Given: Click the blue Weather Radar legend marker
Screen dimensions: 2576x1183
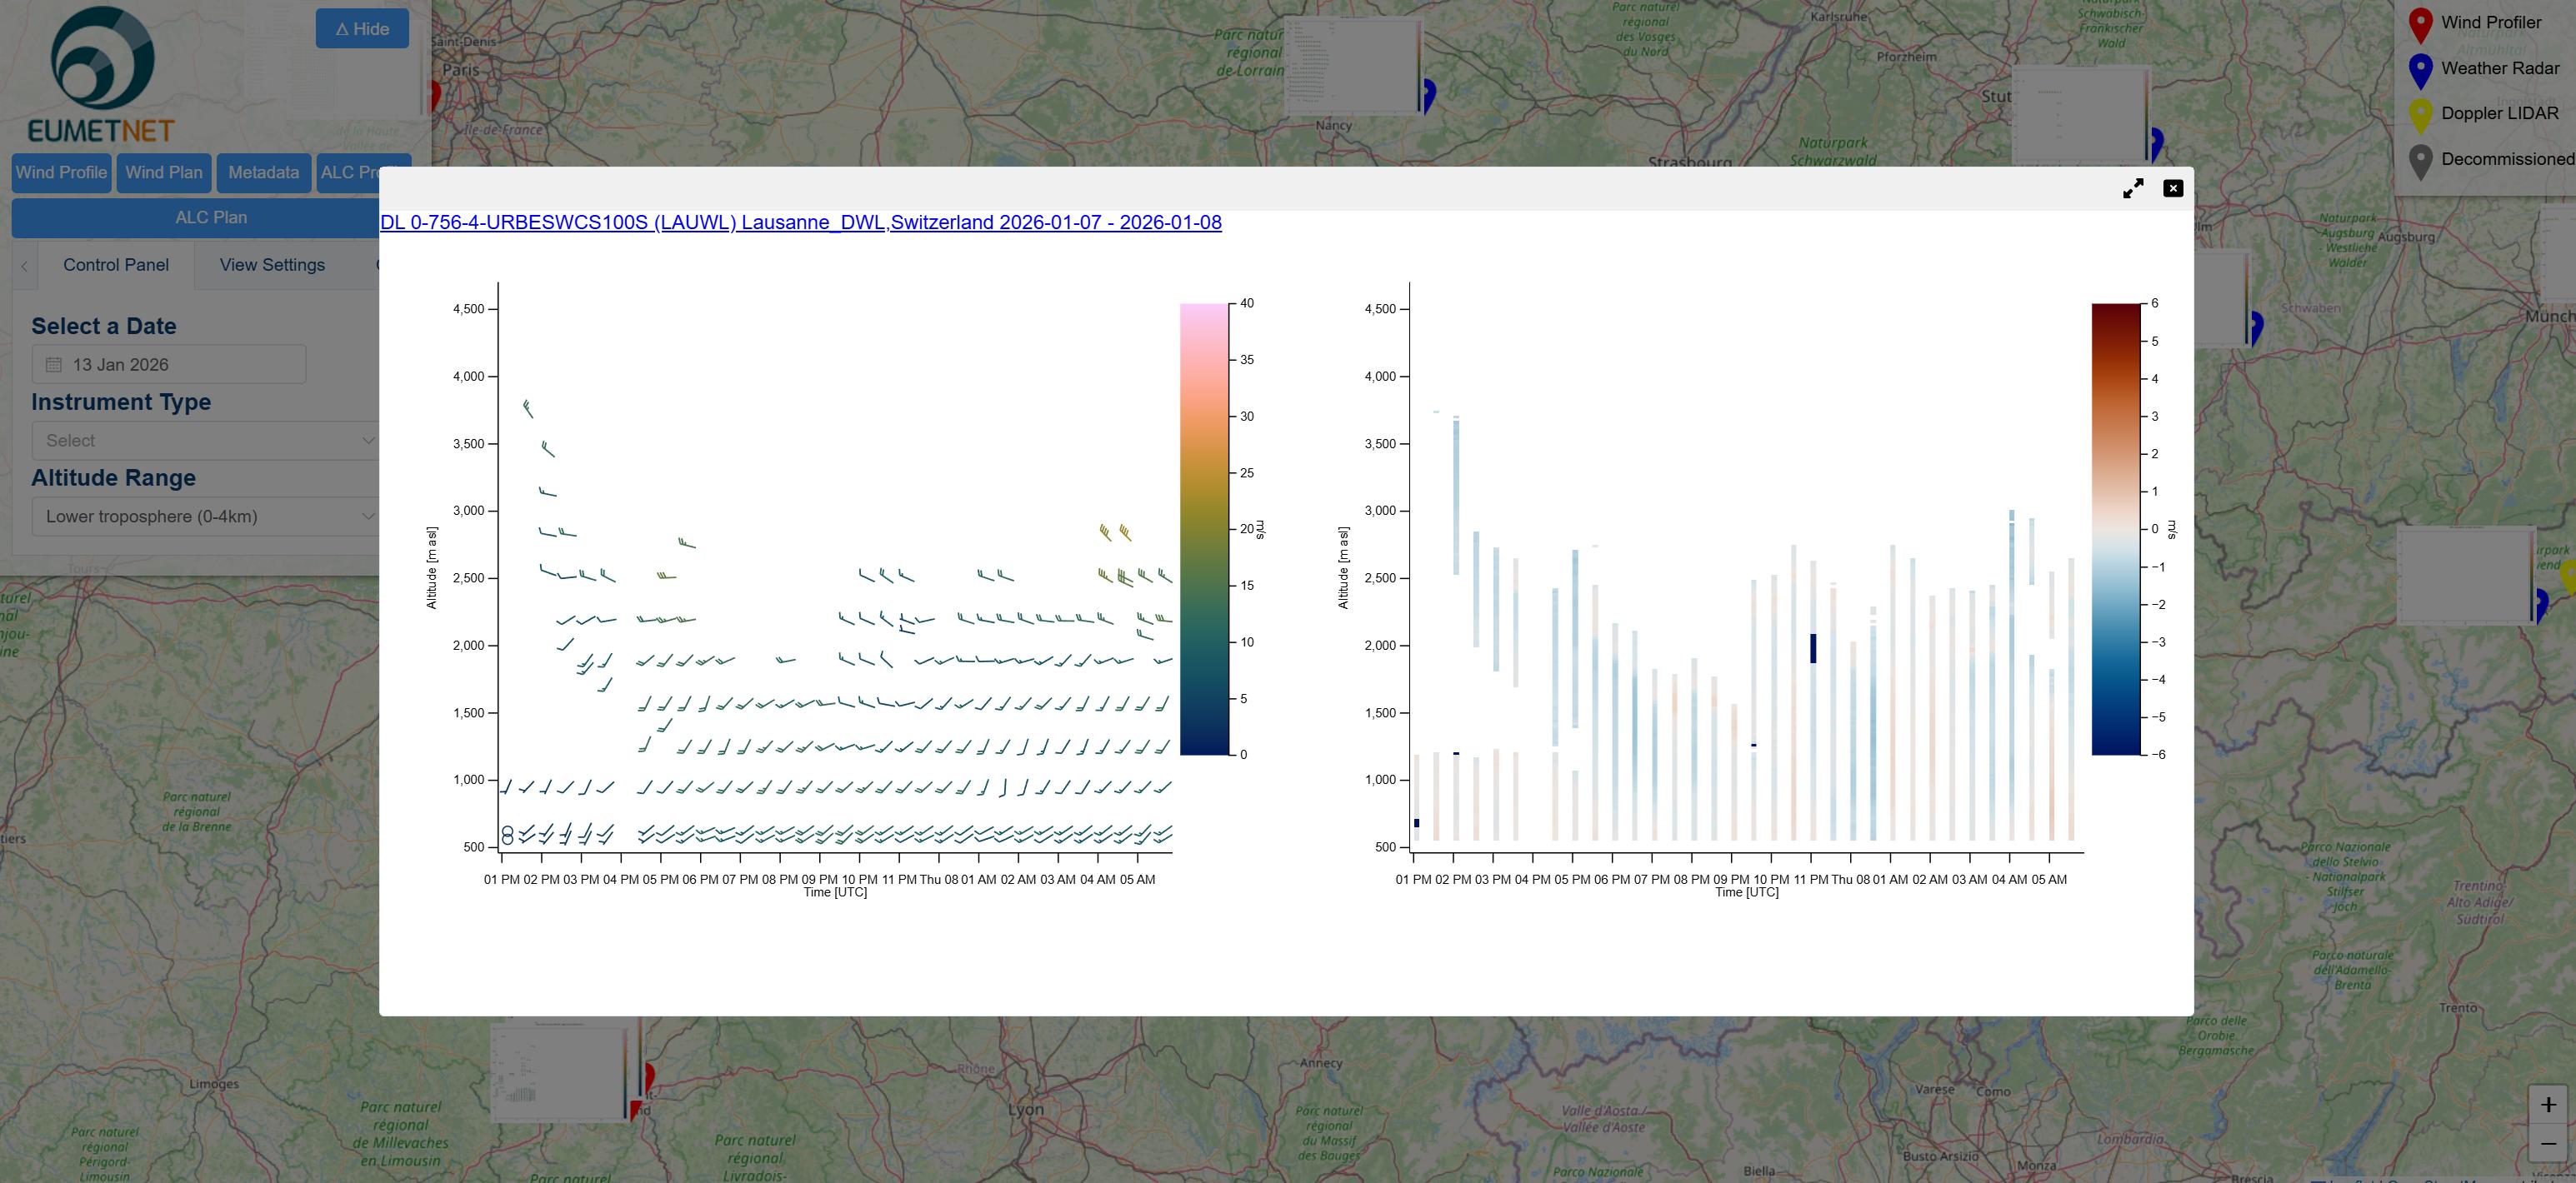Looking at the screenshot, I should 2420,70.
